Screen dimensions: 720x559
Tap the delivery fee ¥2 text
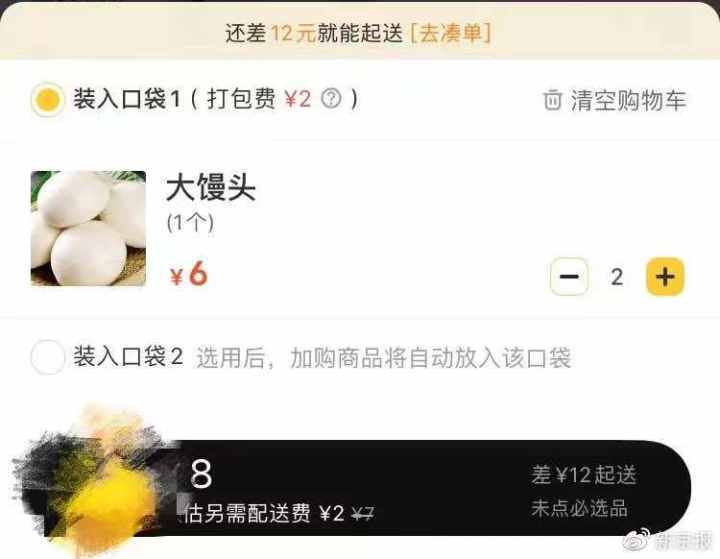point(332,513)
